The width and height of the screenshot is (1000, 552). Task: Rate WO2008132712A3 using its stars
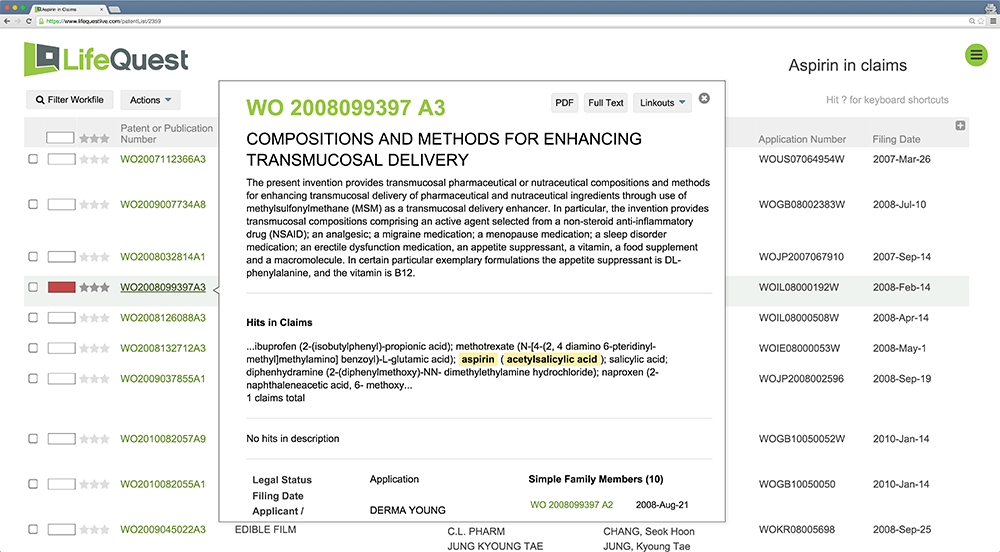[x=94, y=348]
